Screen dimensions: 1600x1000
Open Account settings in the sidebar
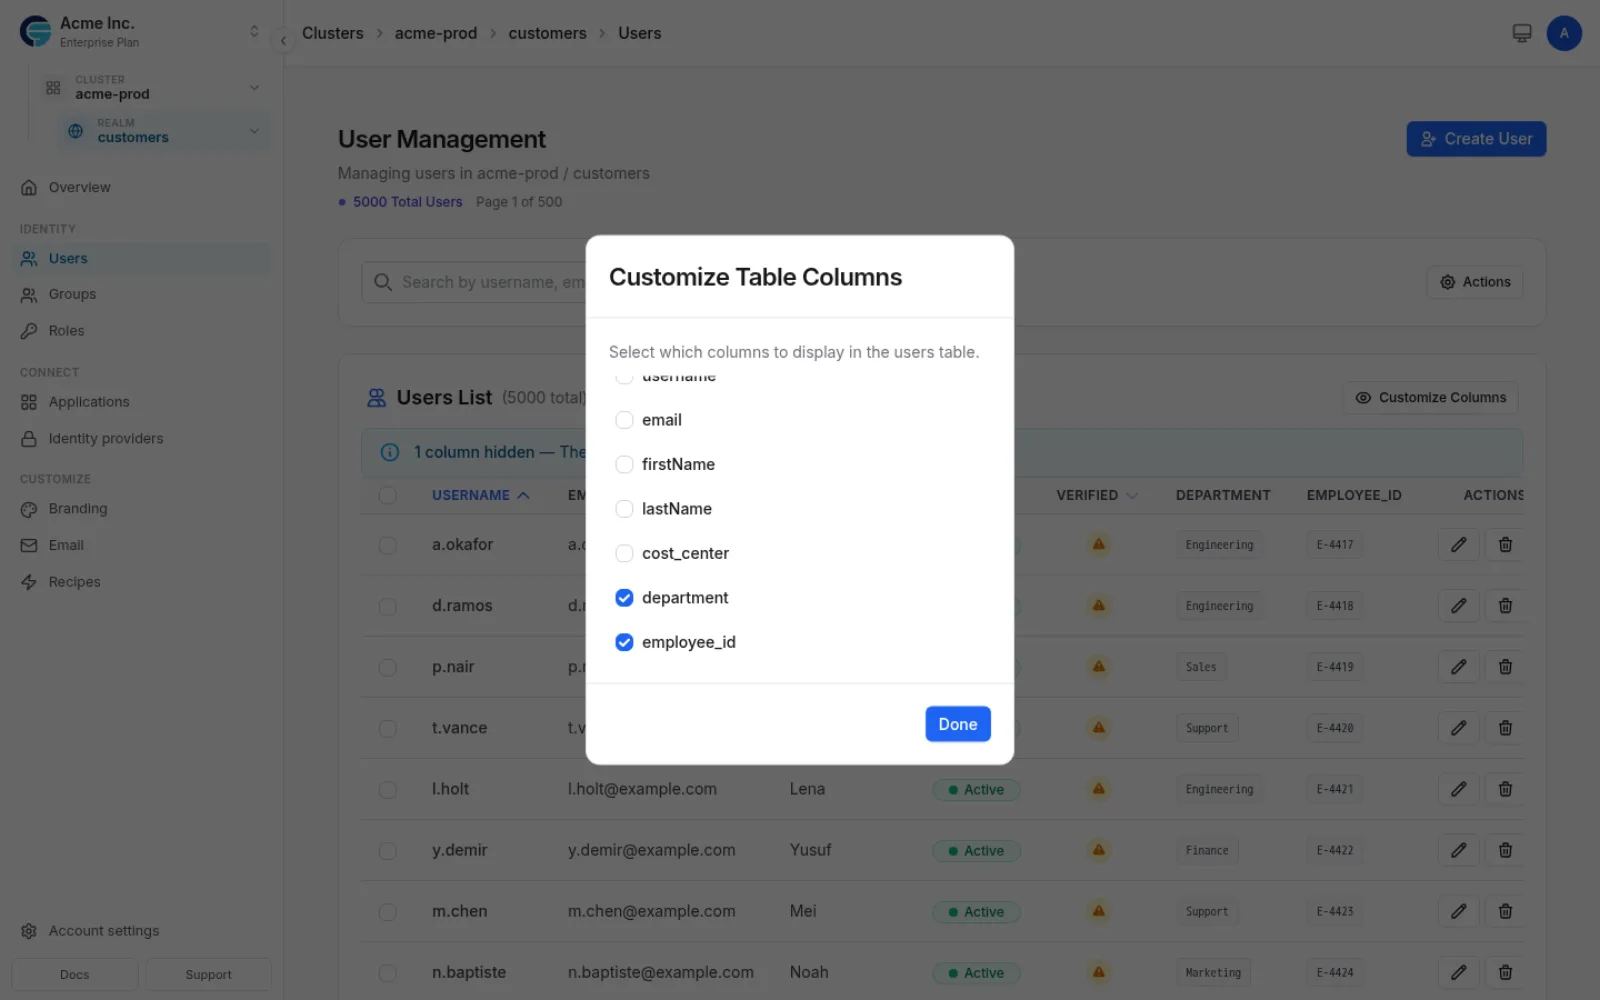(104, 931)
